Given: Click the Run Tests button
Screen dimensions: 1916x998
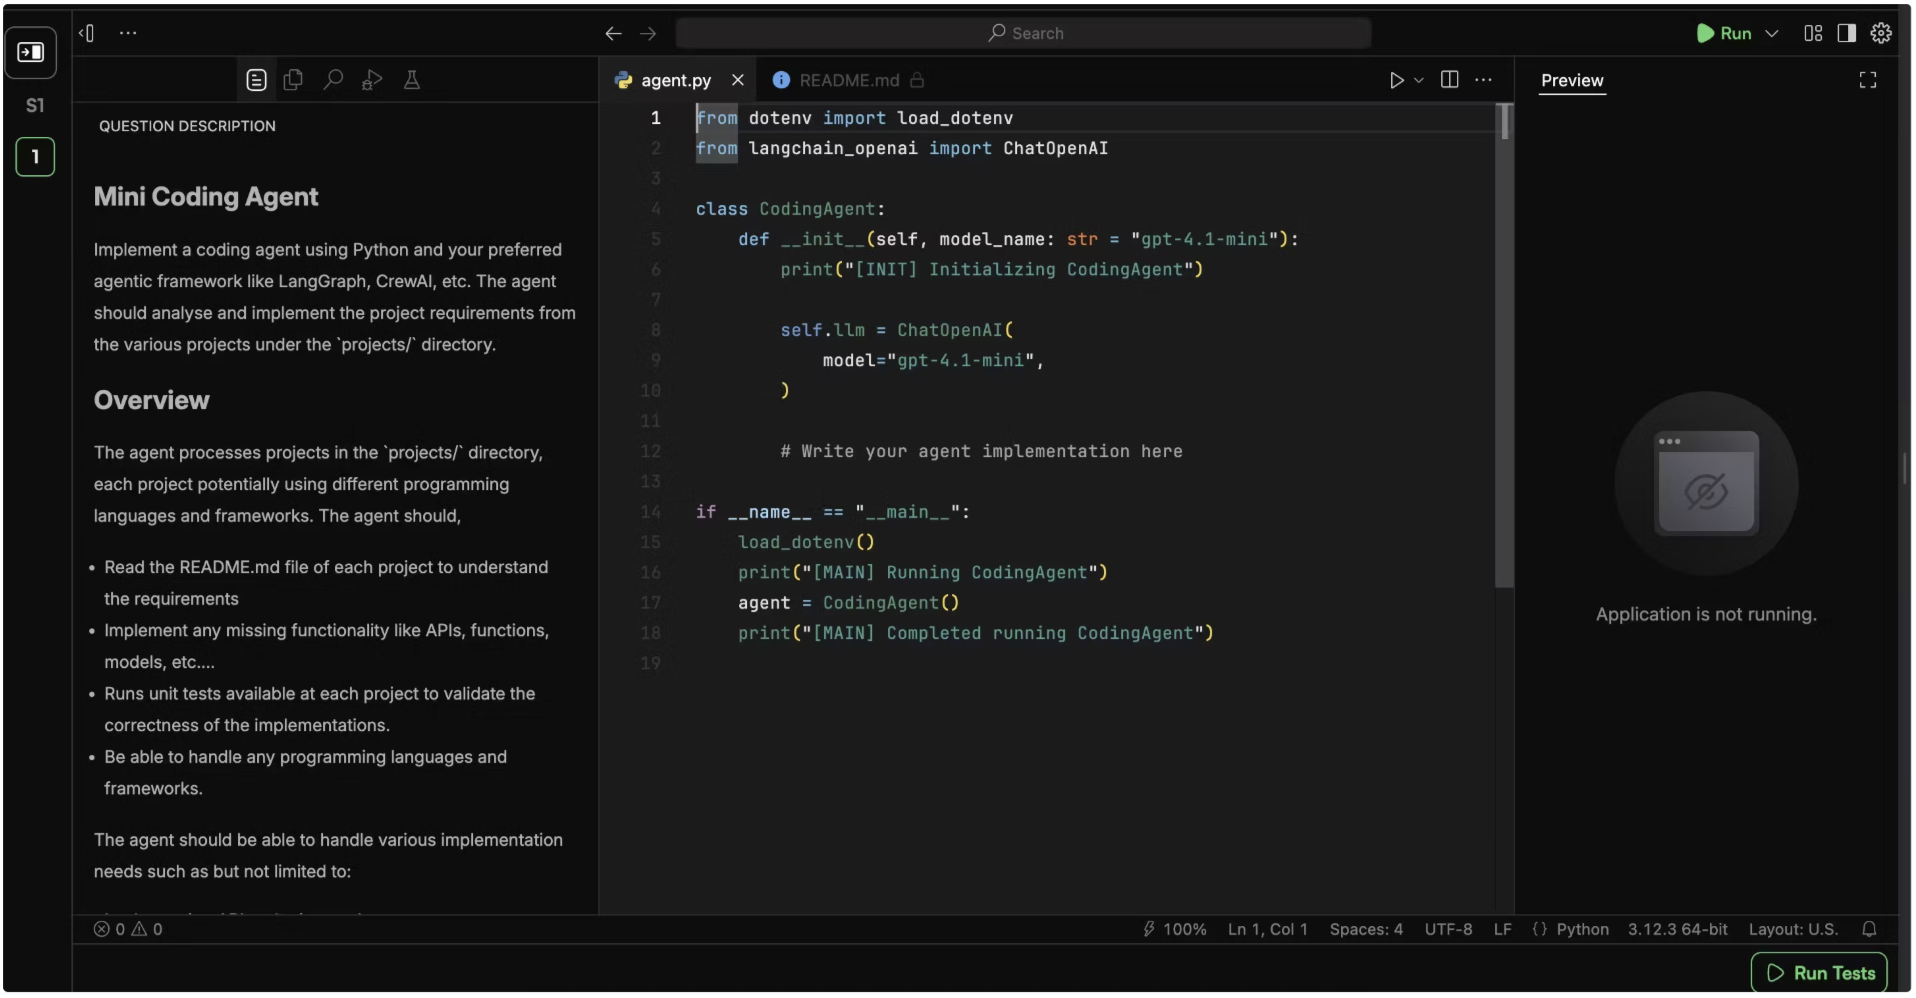Looking at the screenshot, I should [1819, 973].
